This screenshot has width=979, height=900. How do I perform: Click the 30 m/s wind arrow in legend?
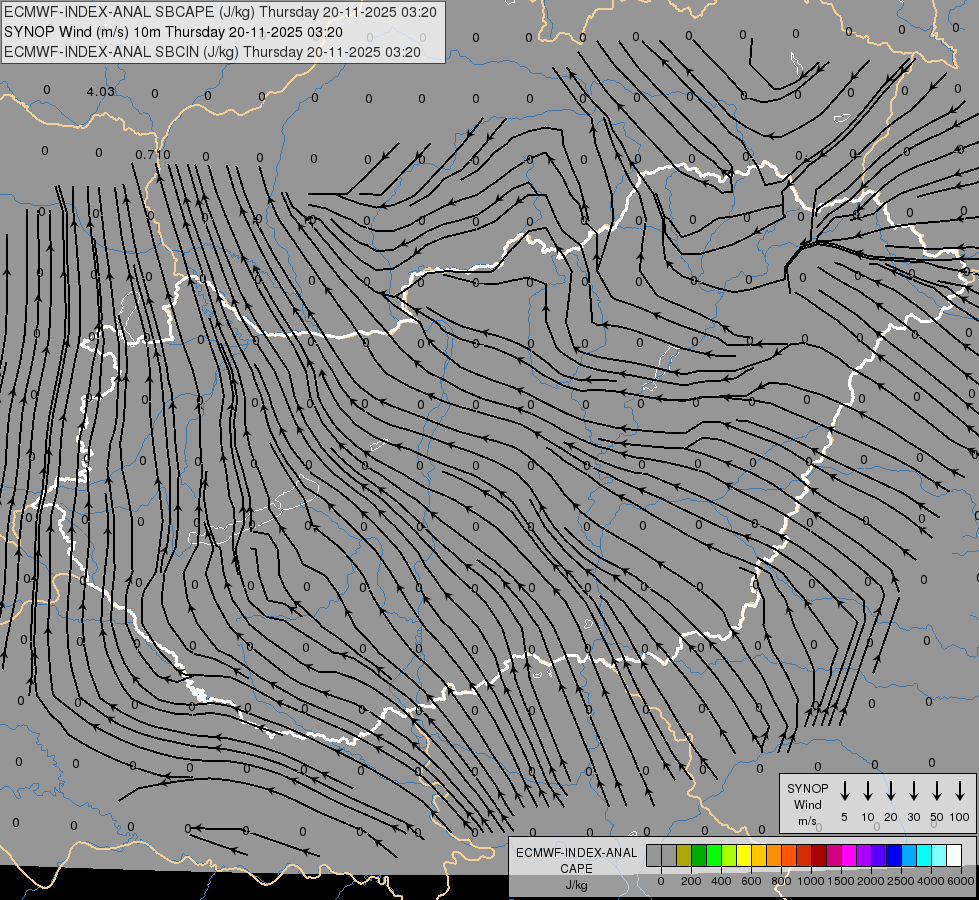point(913,791)
